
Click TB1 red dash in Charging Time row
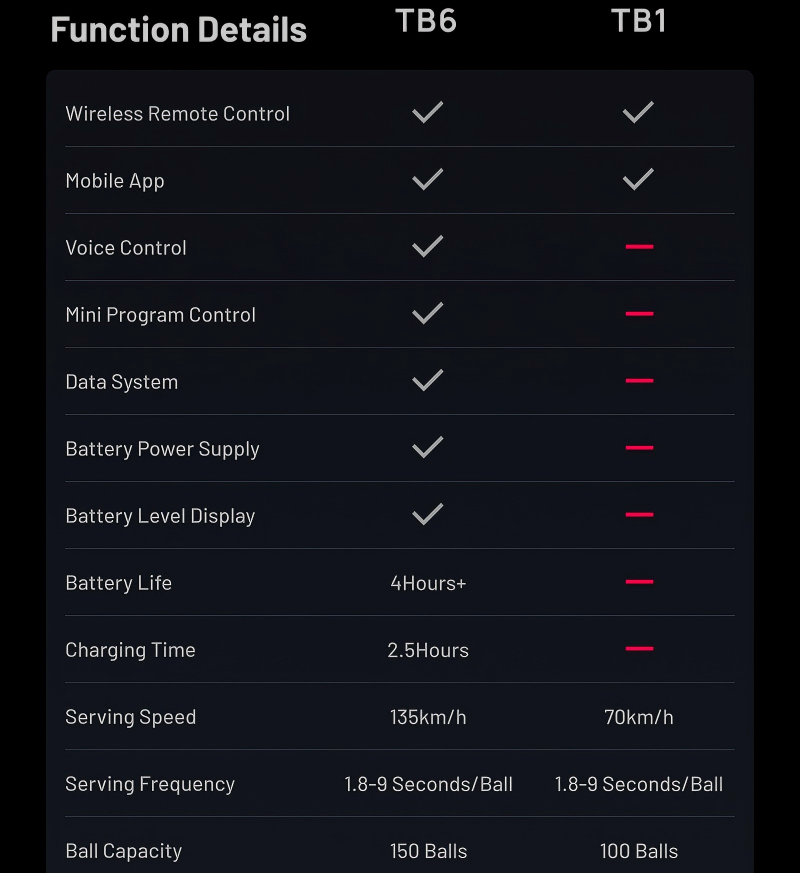[639, 649]
